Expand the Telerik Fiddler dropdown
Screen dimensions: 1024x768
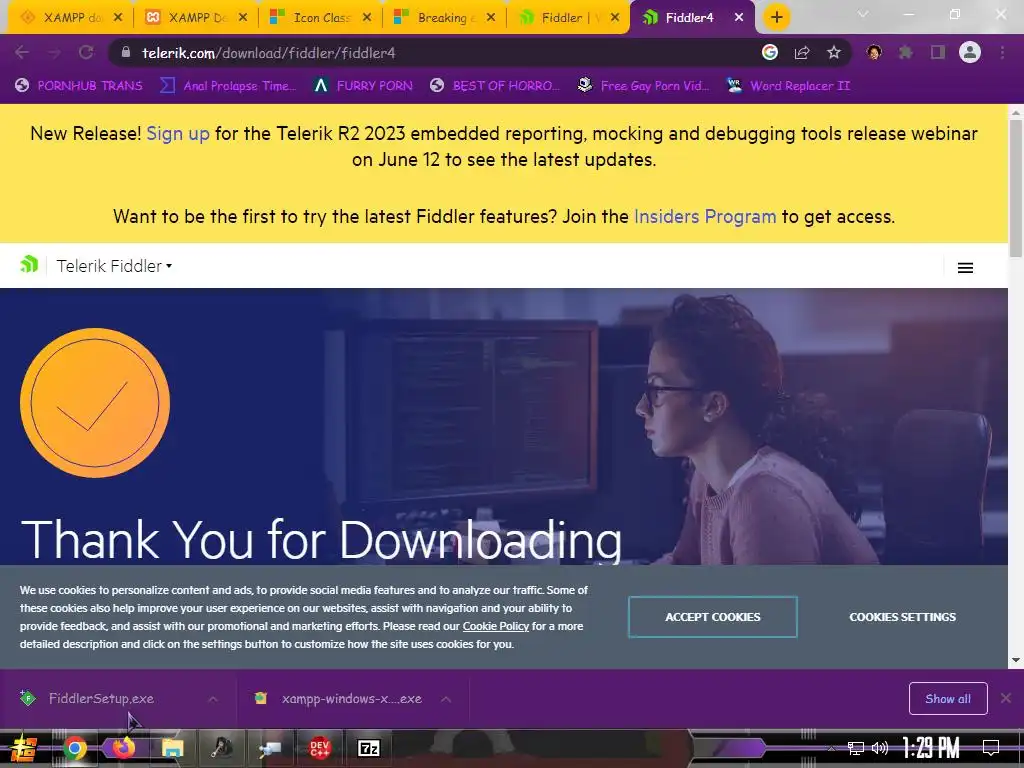114,266
